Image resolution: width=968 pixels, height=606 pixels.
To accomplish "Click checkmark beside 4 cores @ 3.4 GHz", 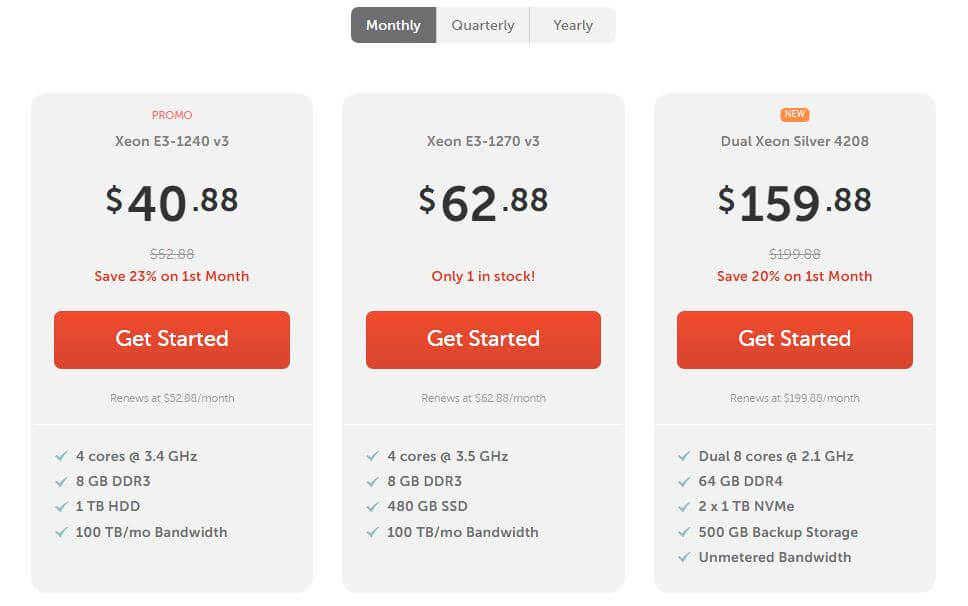I will point(62,456).
